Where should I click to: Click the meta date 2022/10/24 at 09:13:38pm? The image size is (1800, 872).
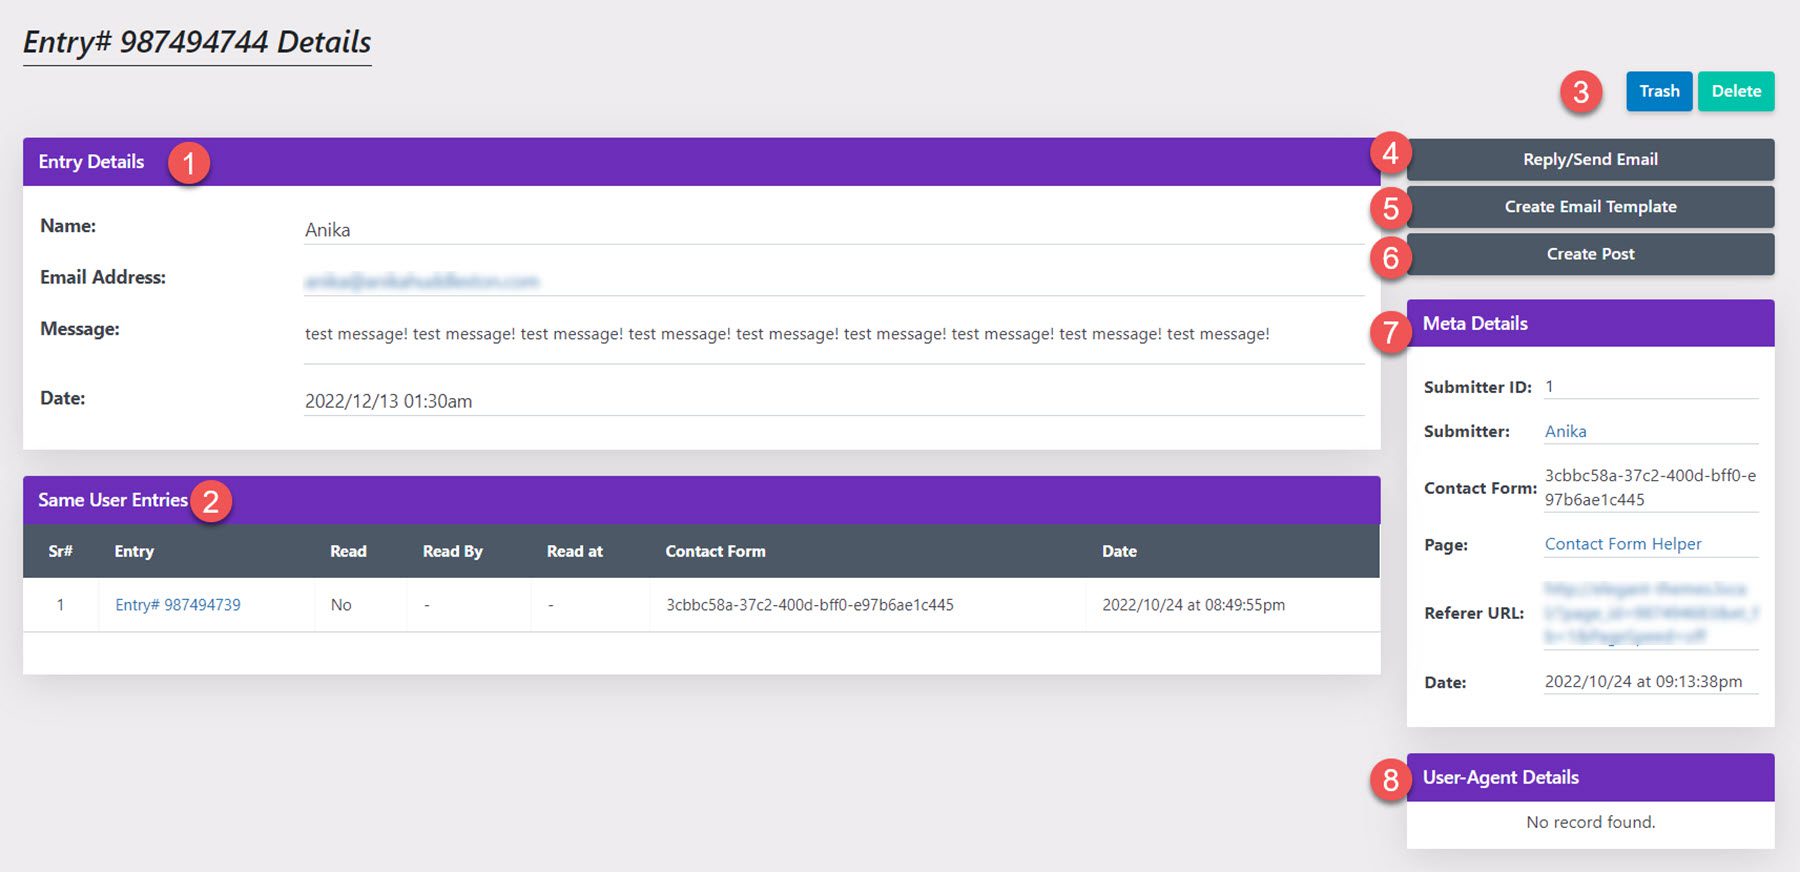point(1643,681)
